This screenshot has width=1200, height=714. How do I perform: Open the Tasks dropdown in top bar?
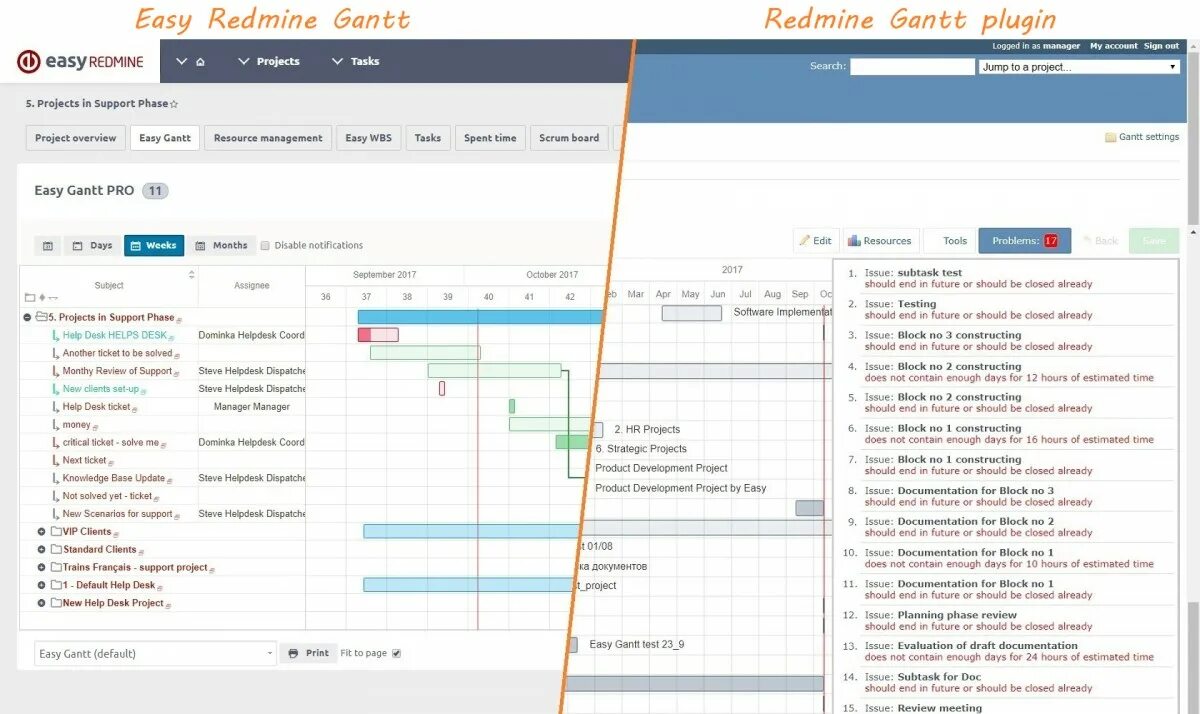[355, 62]
